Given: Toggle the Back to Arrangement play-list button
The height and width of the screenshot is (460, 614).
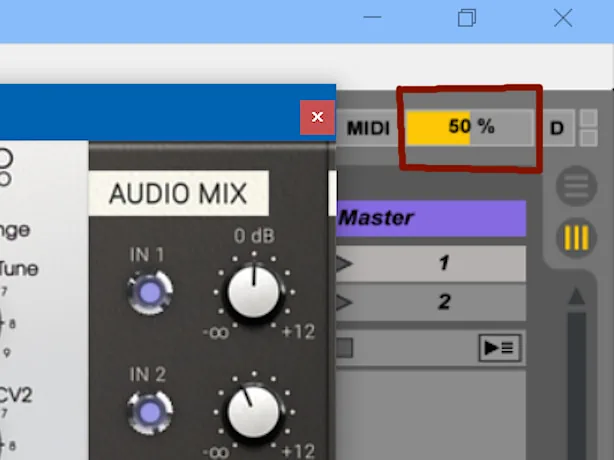Looking at the screenshot, I should pyautogui.click(x=500, y=347).
